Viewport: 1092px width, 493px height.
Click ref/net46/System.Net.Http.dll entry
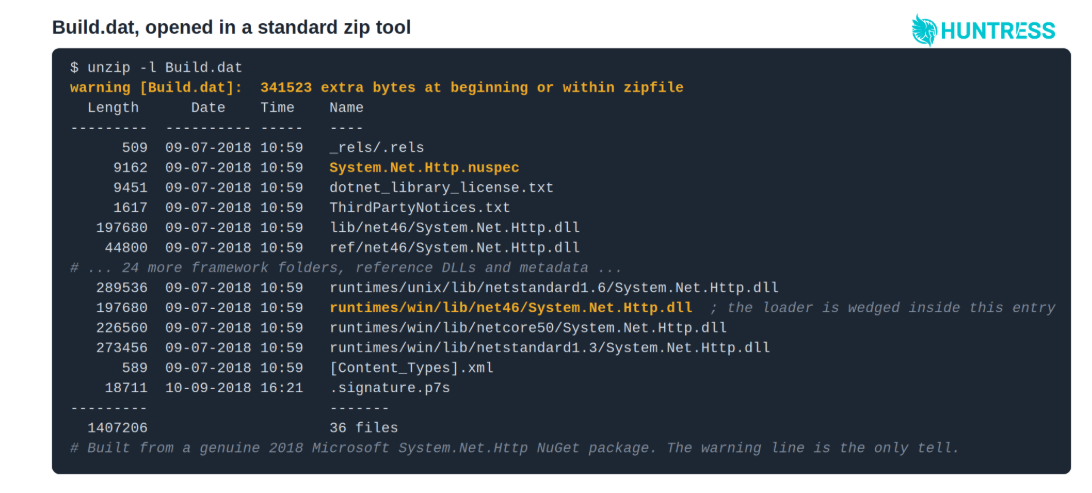click(x=455, y=248)
